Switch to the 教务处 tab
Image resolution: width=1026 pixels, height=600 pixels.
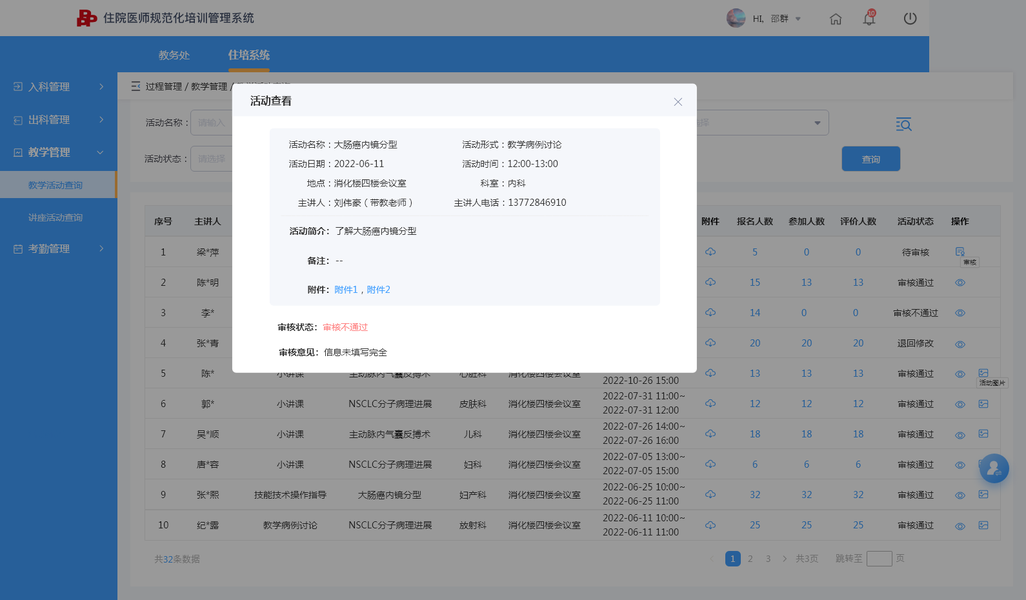tap(174, 55)
